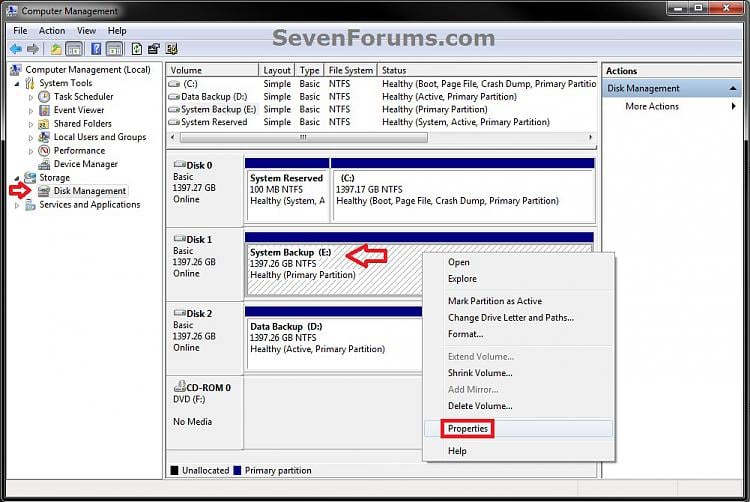Sort by the Layout column header
Viewport: 750px width, 502px height.
277,70
